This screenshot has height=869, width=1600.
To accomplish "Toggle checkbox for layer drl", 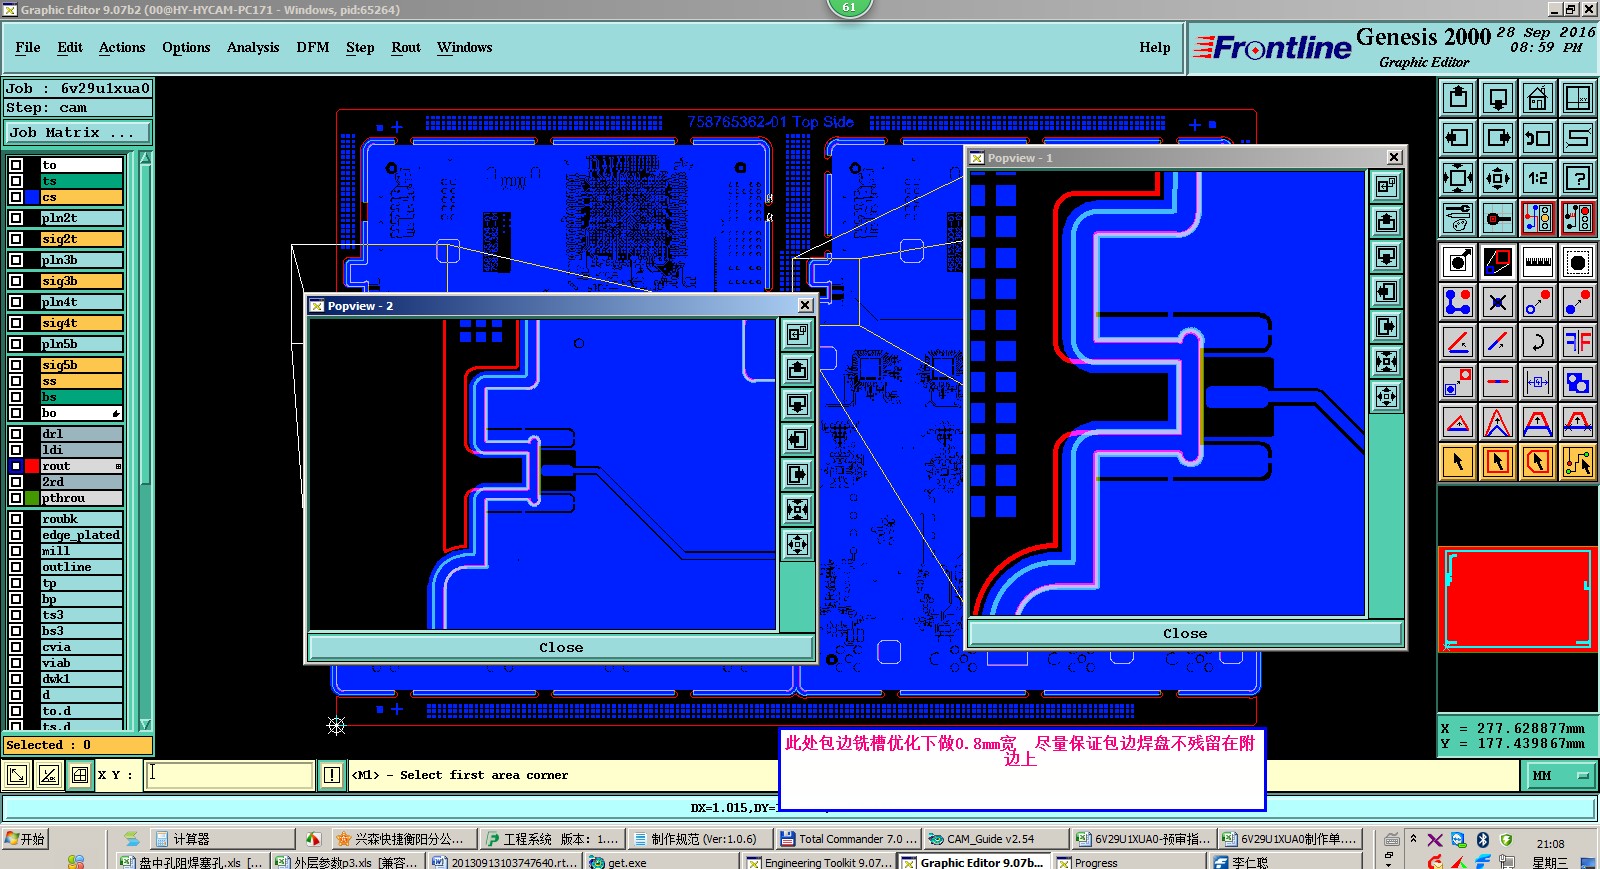I will point(16,434).
